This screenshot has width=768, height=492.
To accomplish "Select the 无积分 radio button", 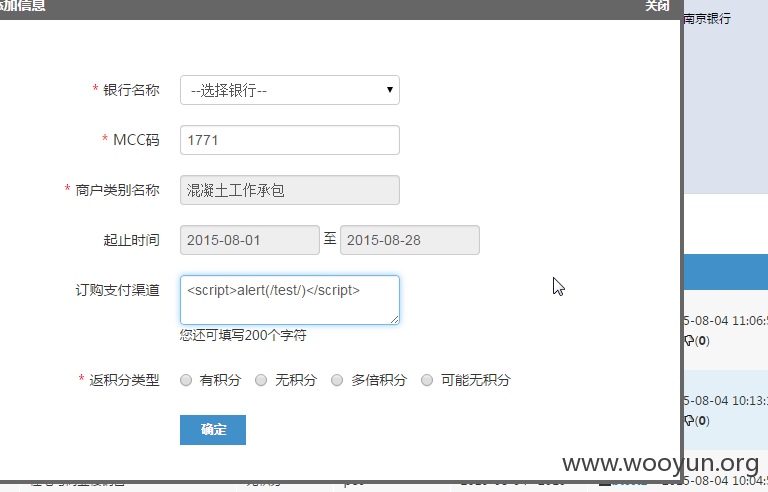I will [x=261, y=380].
